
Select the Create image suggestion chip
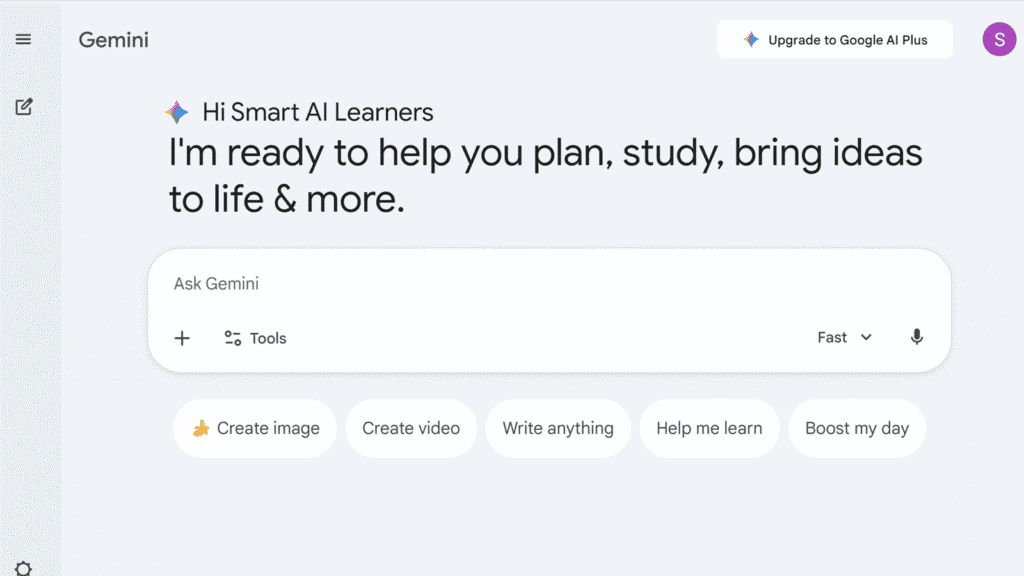click(255, 428)
